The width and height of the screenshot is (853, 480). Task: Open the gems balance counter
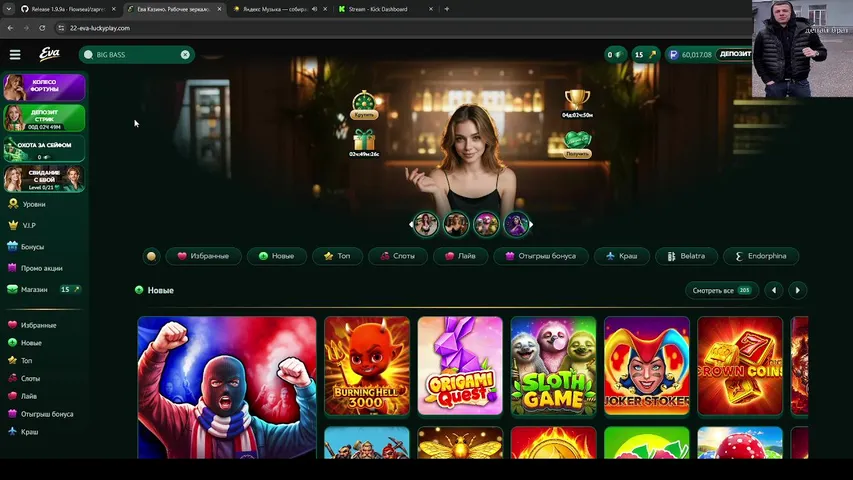pos(615,54)
